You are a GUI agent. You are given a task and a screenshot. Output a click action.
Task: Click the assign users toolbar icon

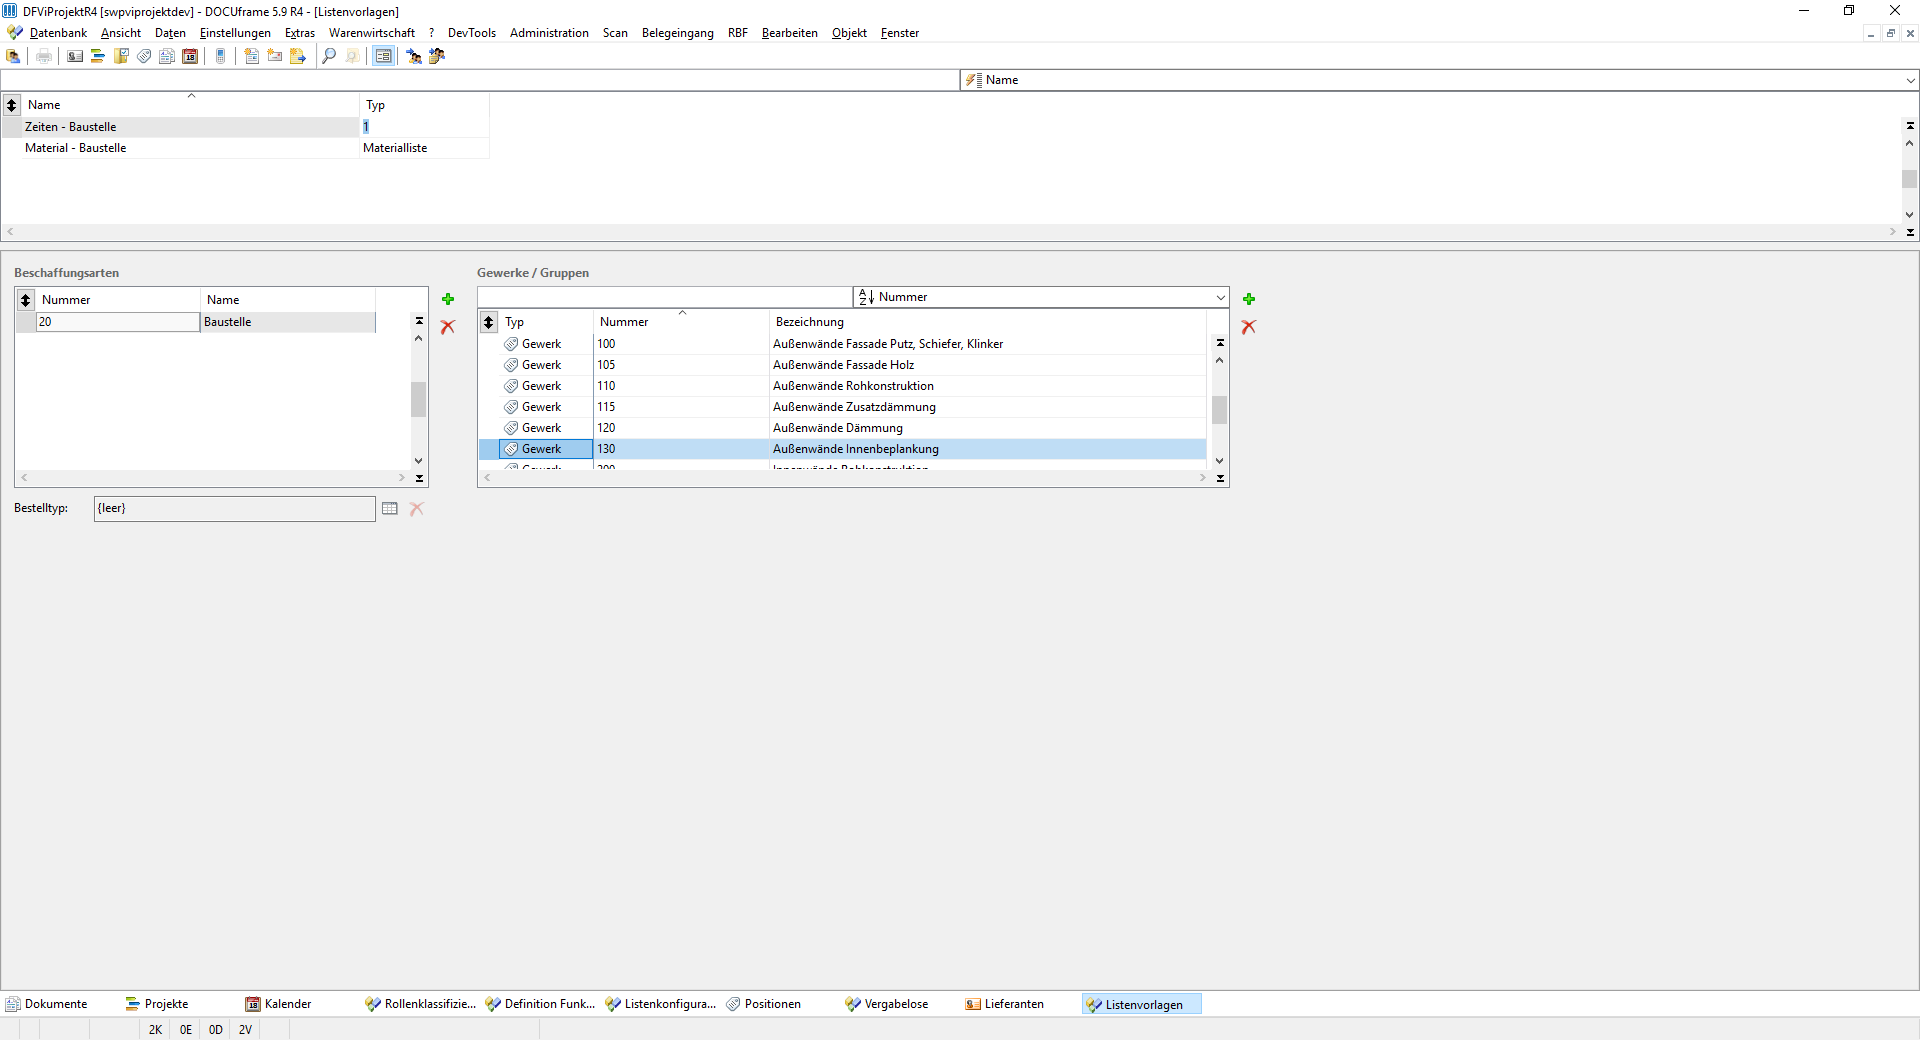(x=414, y=56)
